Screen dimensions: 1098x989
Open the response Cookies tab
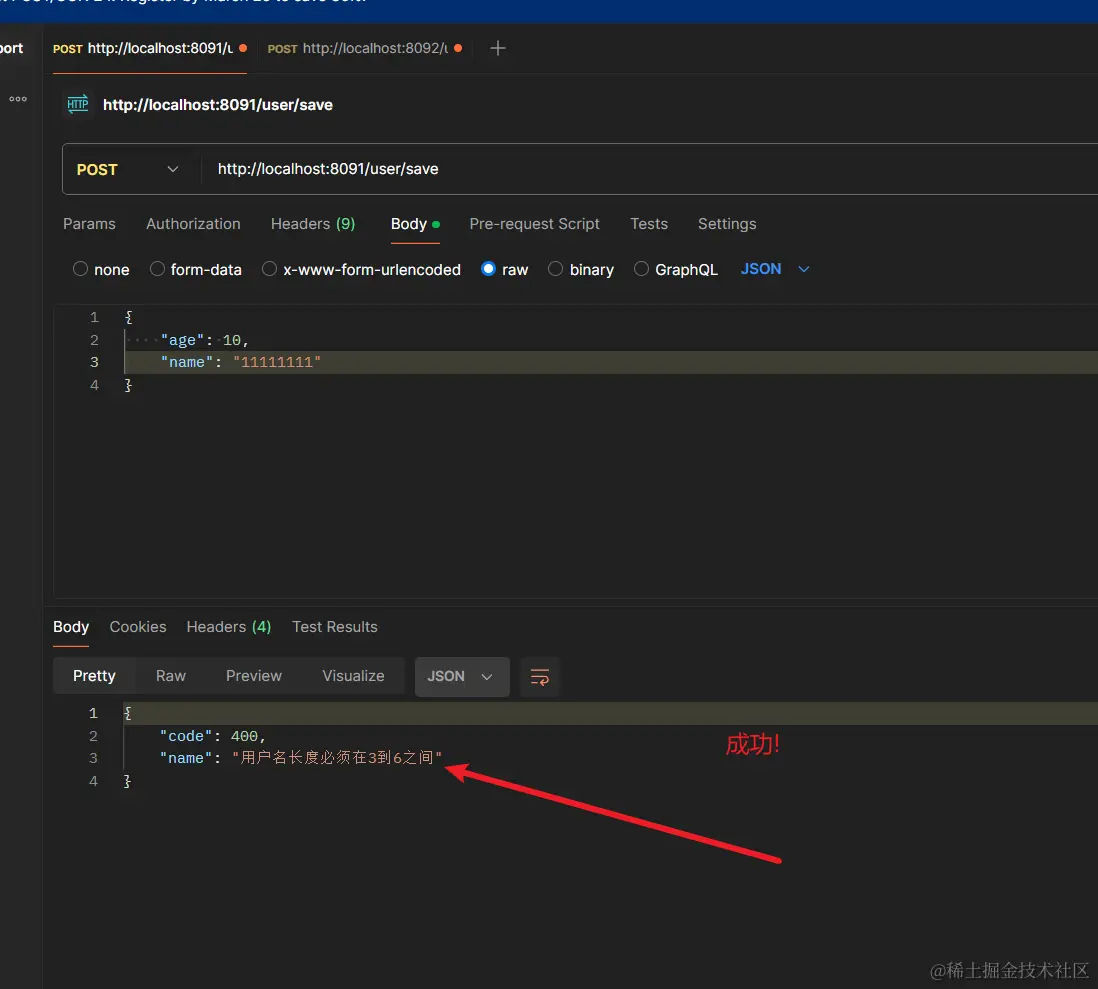pos(138,627)
